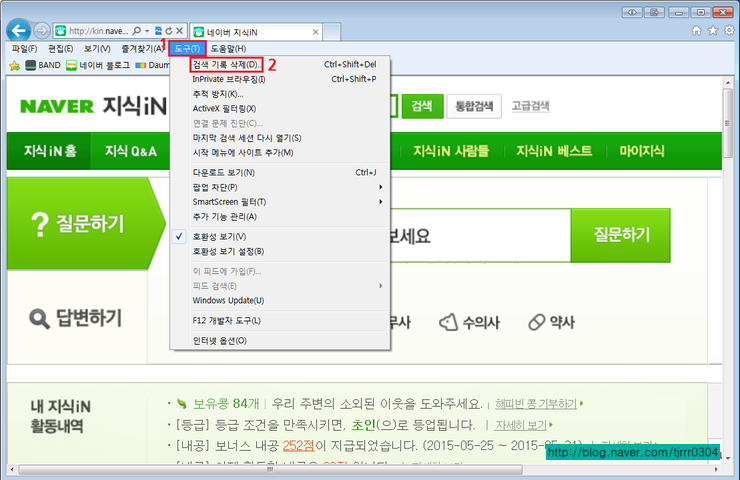Click the NAVER logo
Image resolution: width=740 pixels, height=480 pixels.
pos(57,106)
